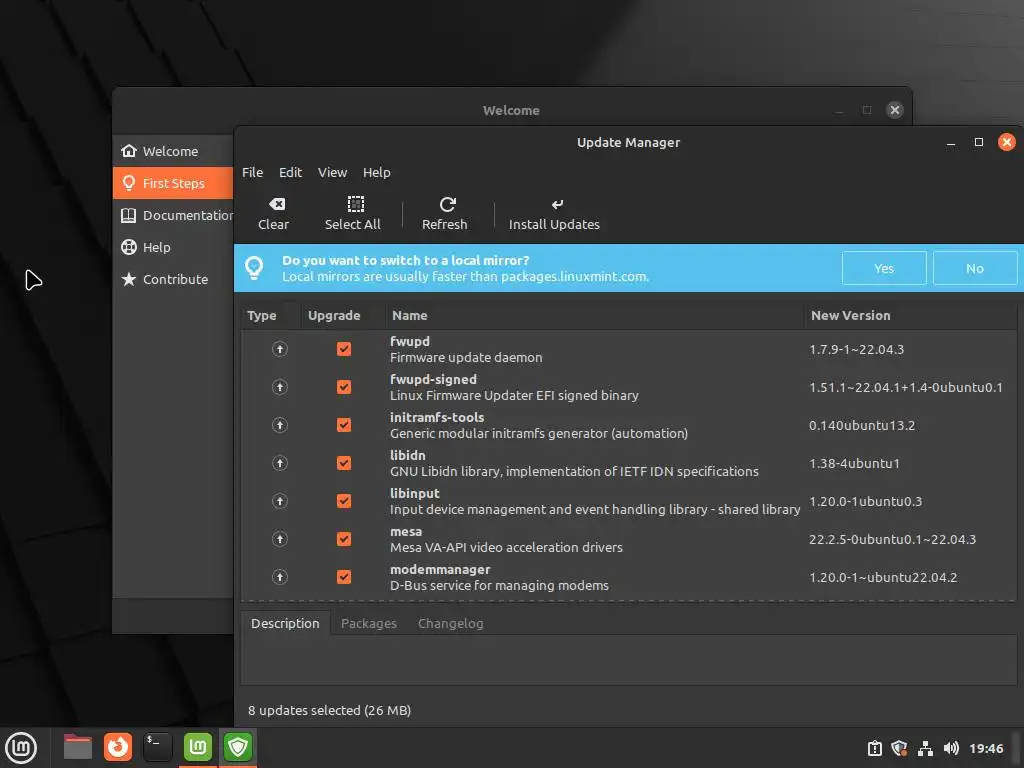Click the type arrow icon for mesa

point(280,539)
